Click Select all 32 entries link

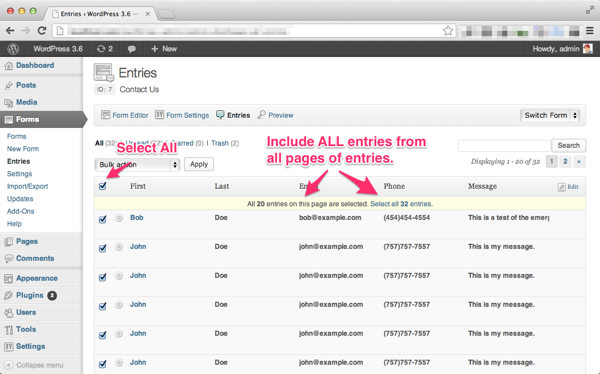click(x=401, y=204)
